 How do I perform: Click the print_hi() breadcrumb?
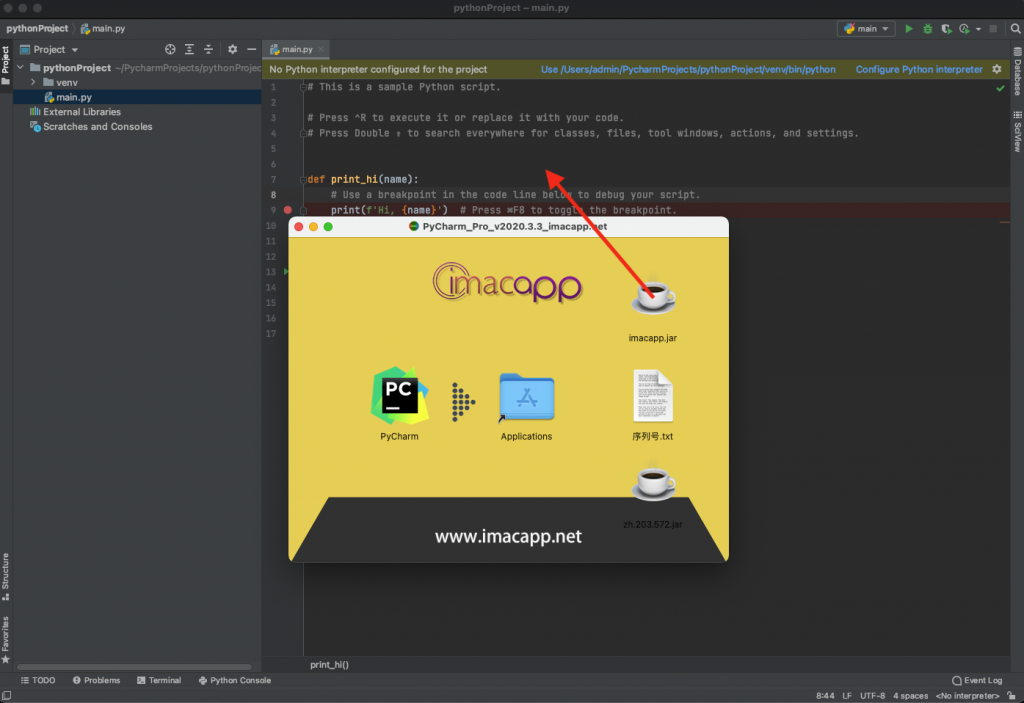point(329,664)
